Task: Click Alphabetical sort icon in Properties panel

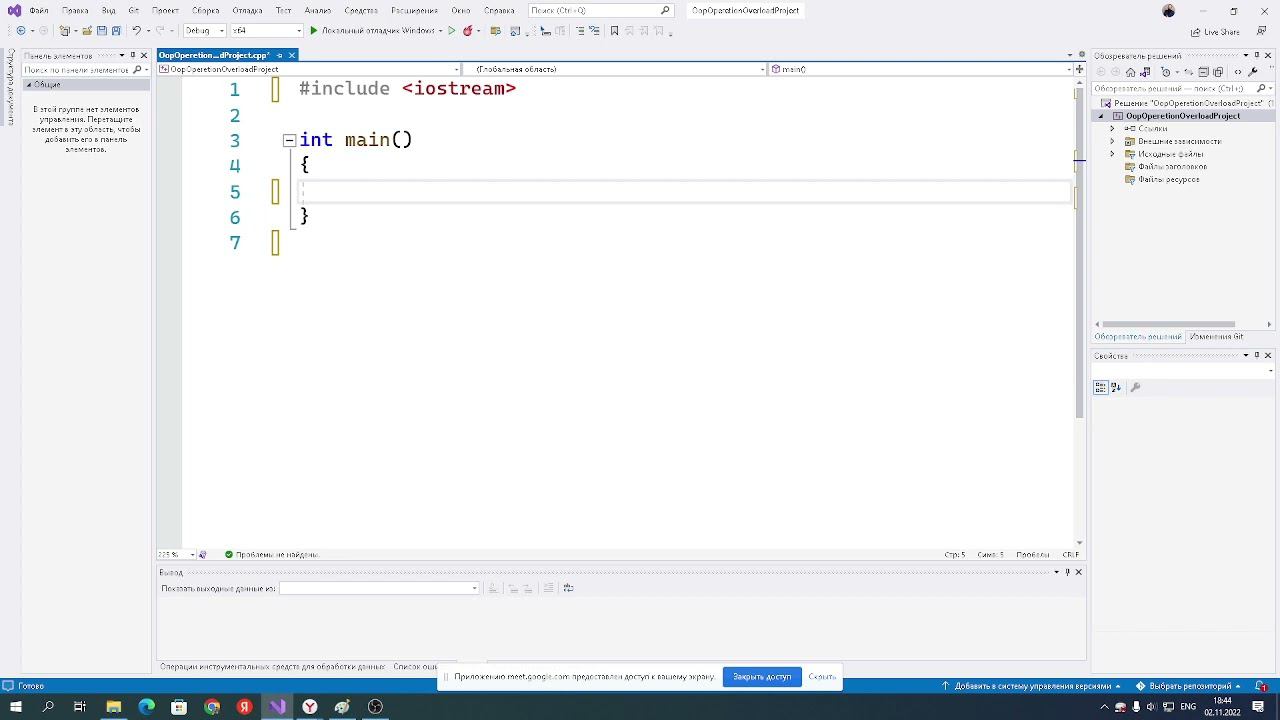Action: tap(1117, 387)
